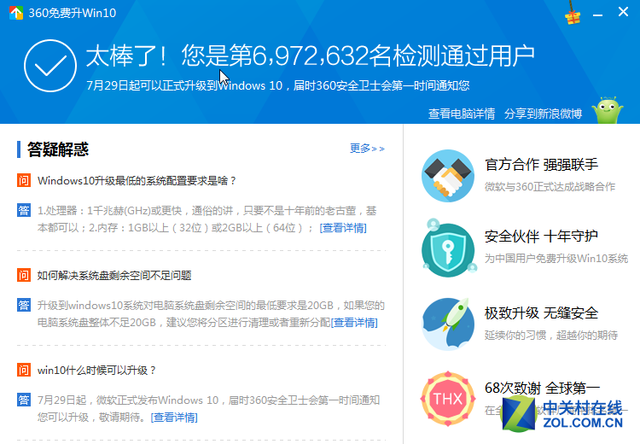Click heading 68次致谢 全球第一

click(542, 388)
